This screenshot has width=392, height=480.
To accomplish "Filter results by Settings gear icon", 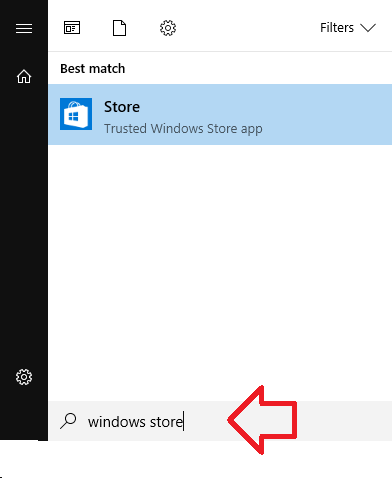I will click(x=168, y=28).
